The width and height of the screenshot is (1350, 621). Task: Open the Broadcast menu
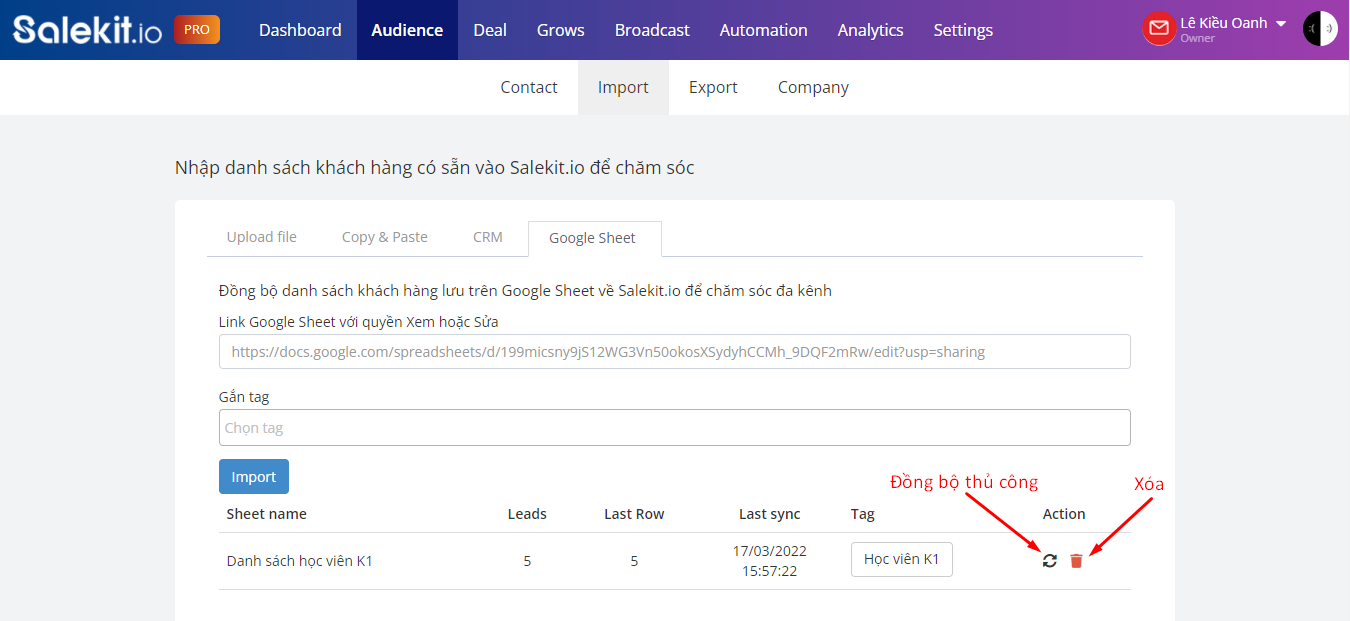(652, 30)
